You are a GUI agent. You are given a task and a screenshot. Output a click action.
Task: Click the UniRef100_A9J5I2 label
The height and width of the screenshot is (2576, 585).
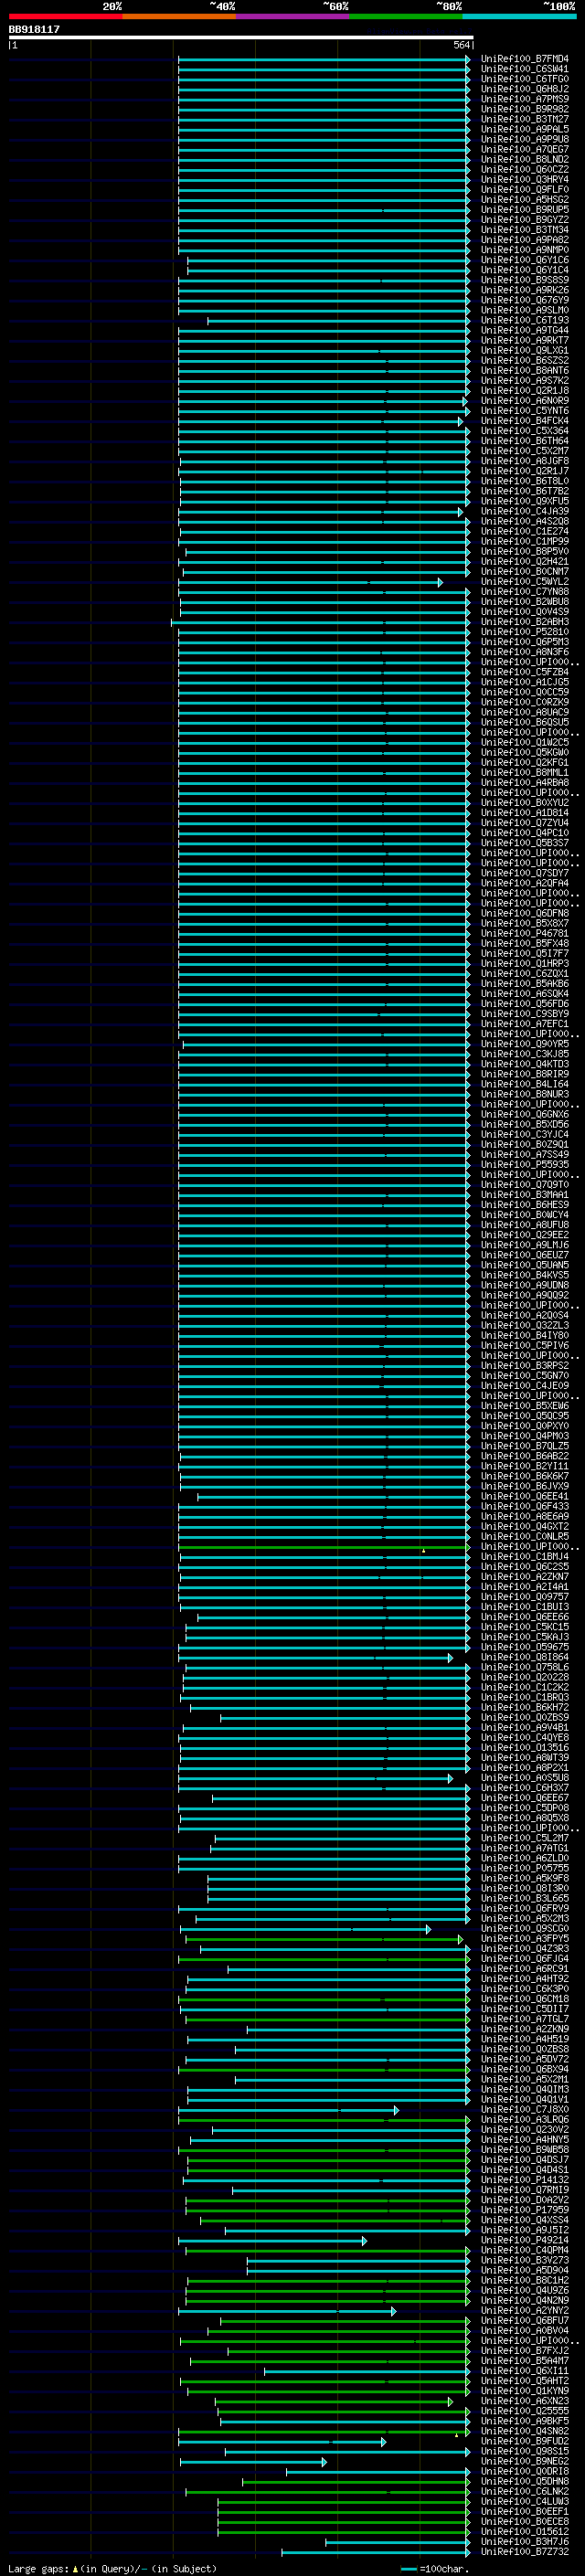click(x=524, y=2230)
